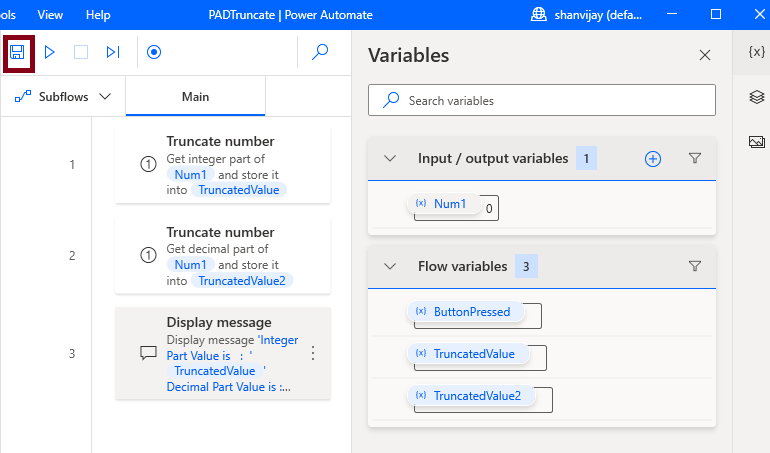Collapse the Input / output variables section
This screenshot has height=453, width=770.
(x=393, y=158)
